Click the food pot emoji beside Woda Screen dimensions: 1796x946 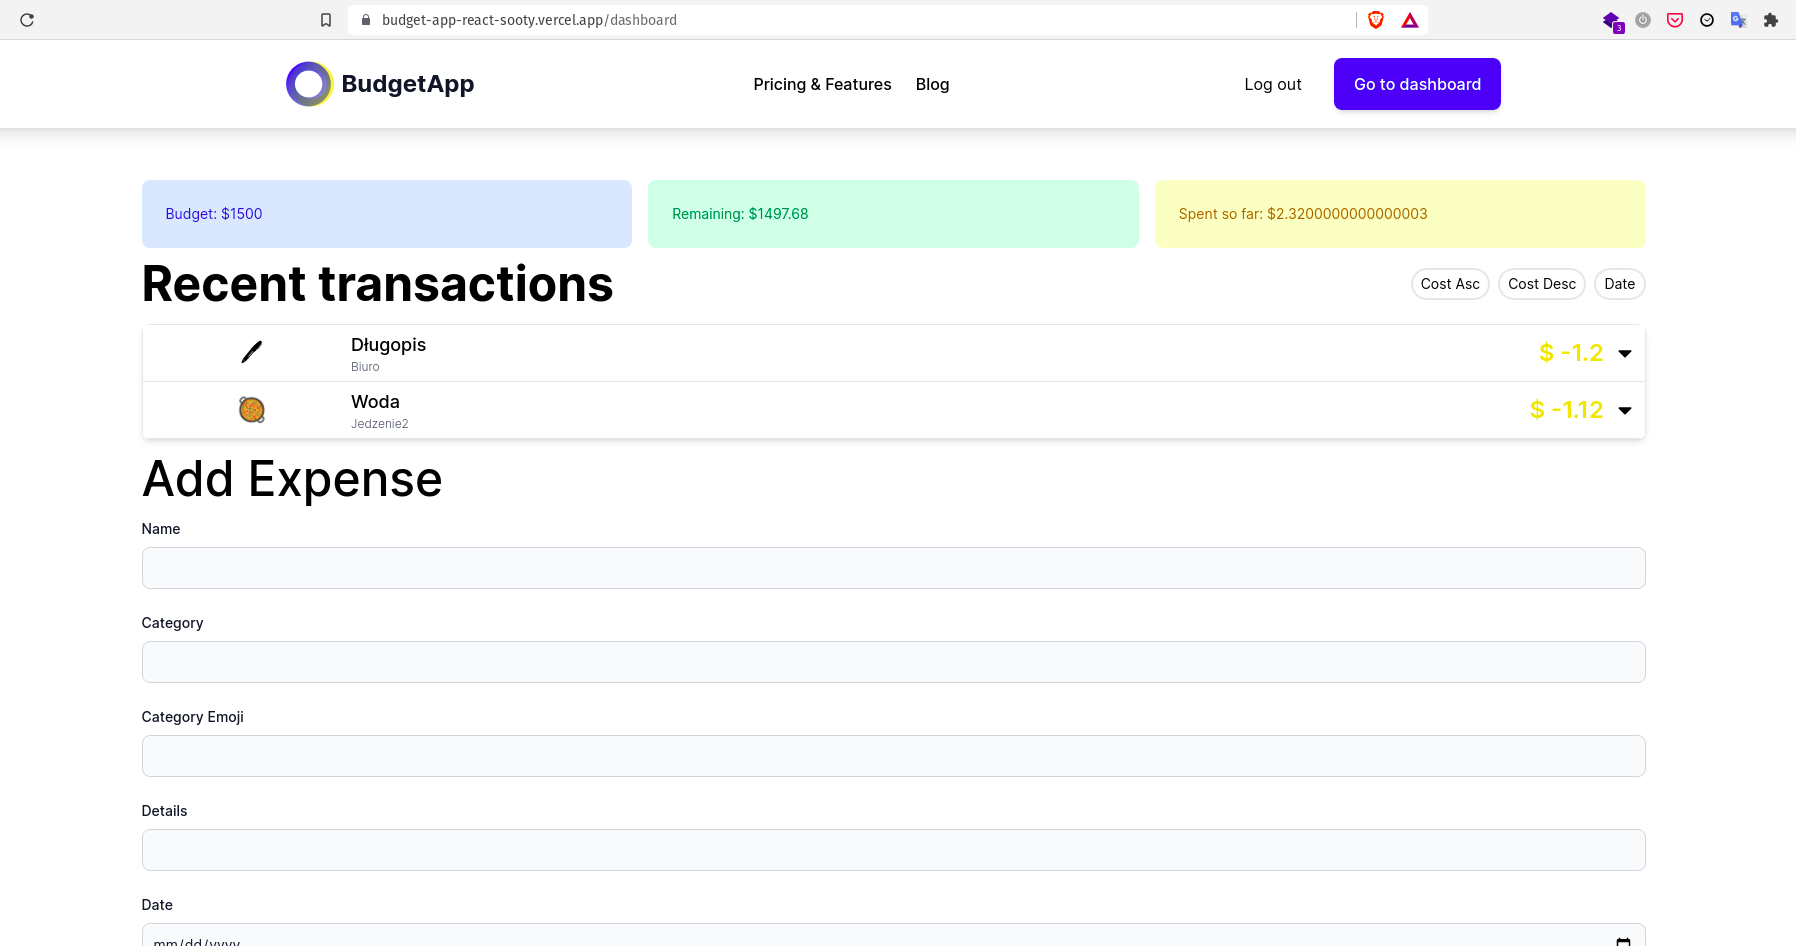251,409
